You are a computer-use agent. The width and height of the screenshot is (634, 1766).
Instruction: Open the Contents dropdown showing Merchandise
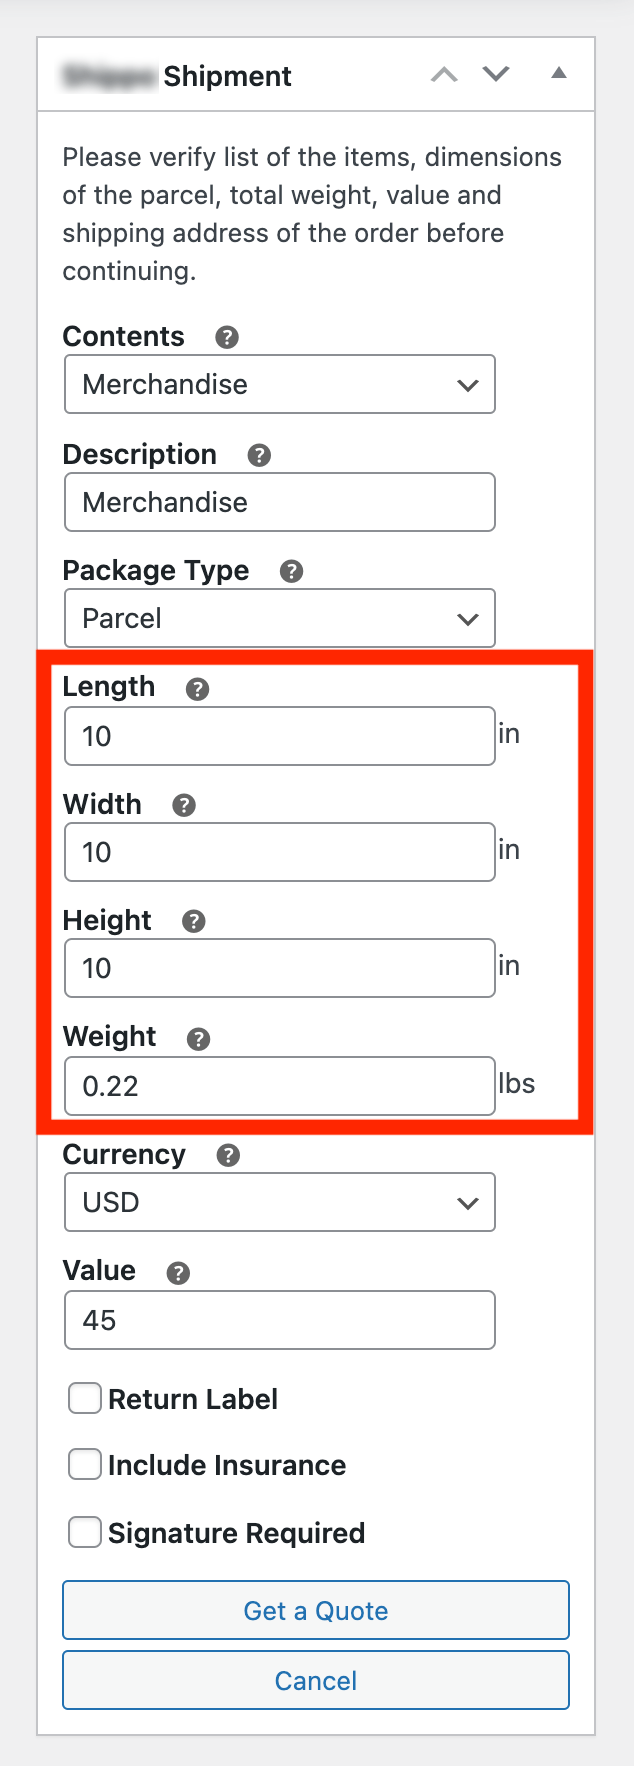click(279, 384)
